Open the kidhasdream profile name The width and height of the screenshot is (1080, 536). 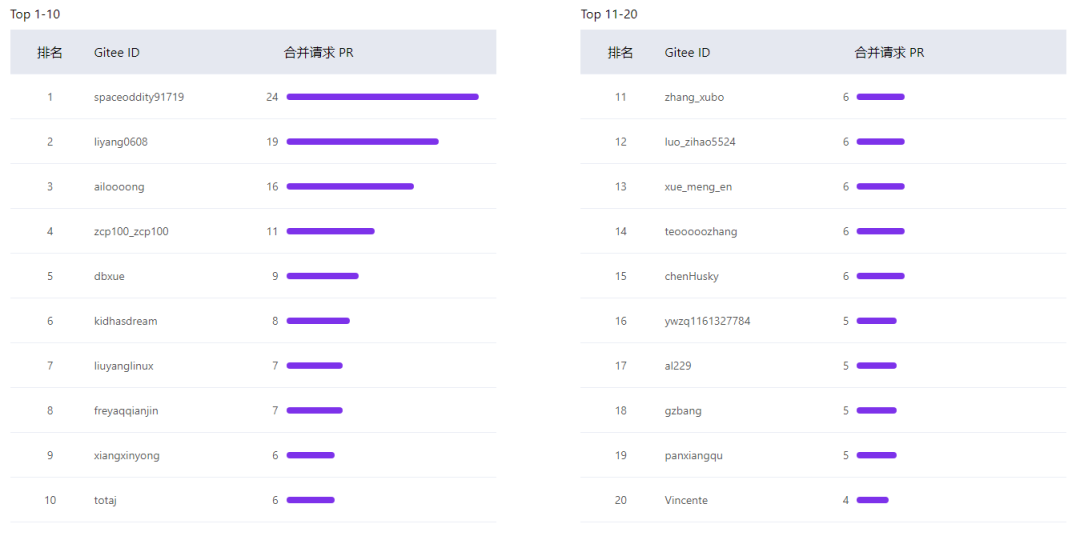(x=125, y=321)
